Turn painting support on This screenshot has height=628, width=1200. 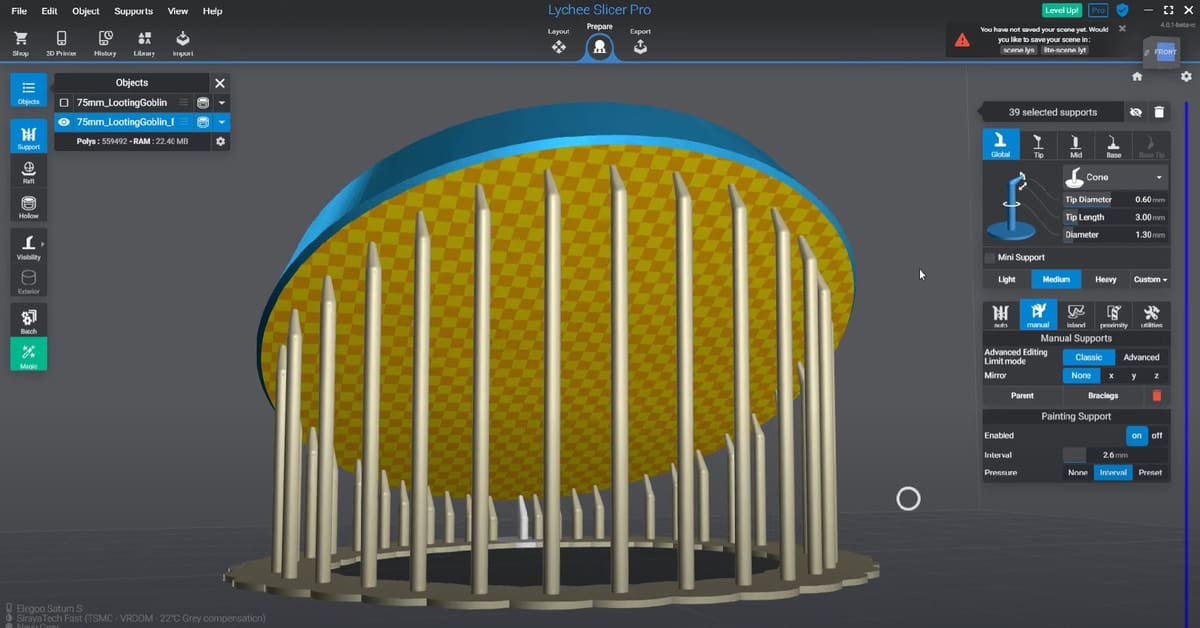(1136, 435)
